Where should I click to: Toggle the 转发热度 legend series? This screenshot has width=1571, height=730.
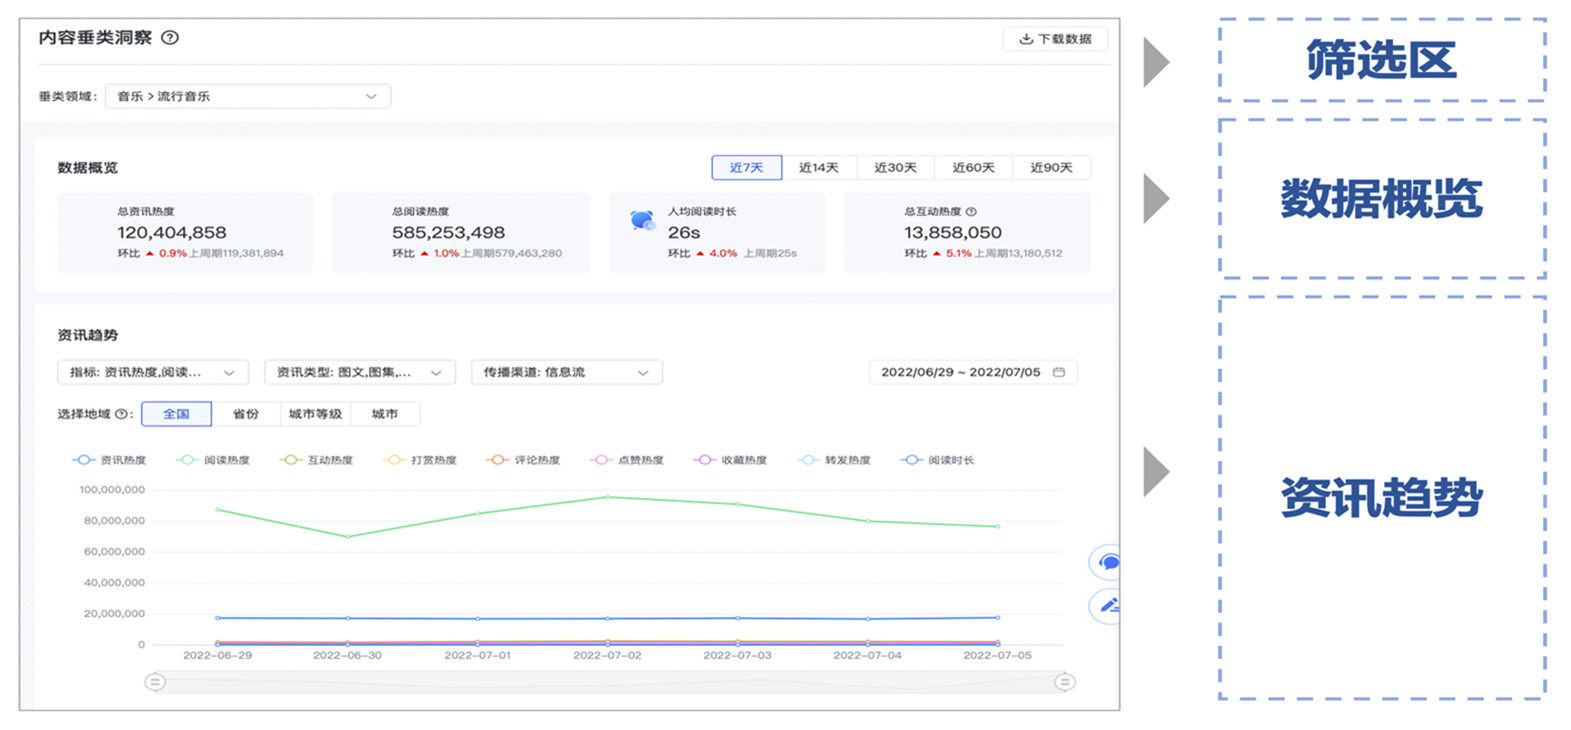[834, 460]
